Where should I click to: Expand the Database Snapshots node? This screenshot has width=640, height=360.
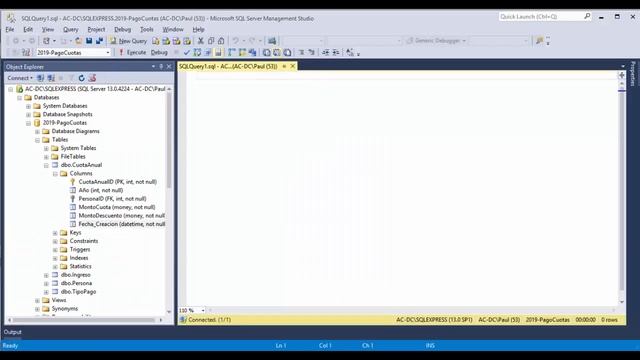click(28, 115)
